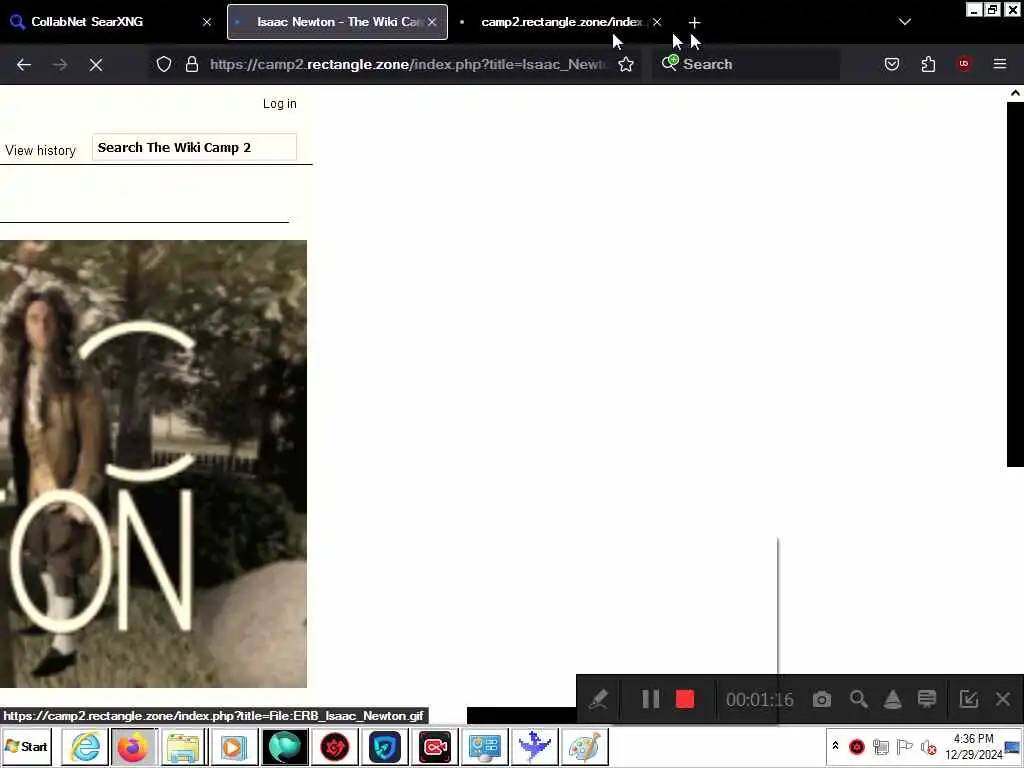1024x768 pixels.
Task: Open tracking protection shield info
Action: (164, 64)
